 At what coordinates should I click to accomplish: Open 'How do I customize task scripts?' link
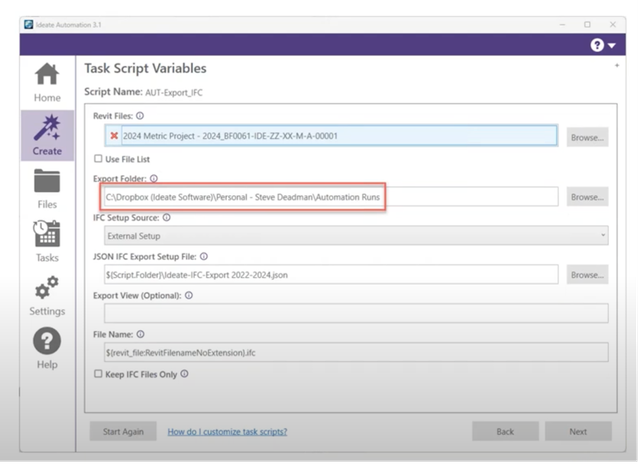227,431
